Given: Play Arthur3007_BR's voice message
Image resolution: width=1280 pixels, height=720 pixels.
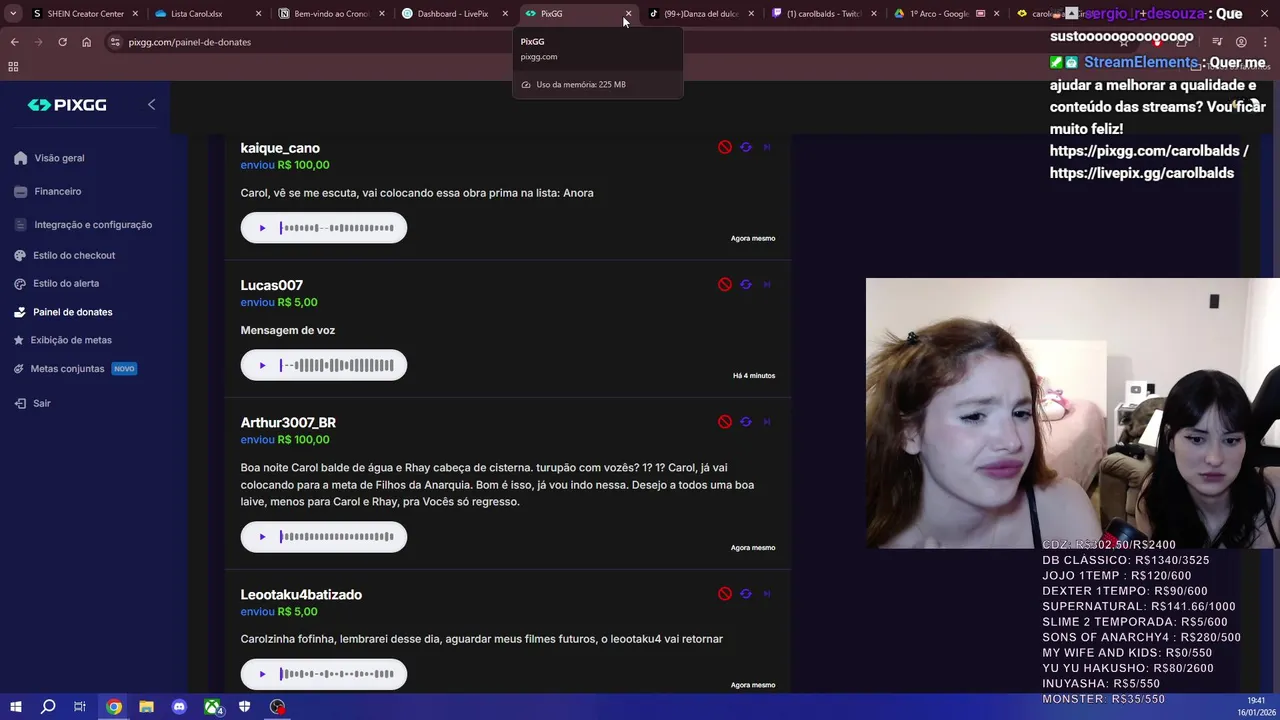Looking at the screenshot, I should coord(262,537).
